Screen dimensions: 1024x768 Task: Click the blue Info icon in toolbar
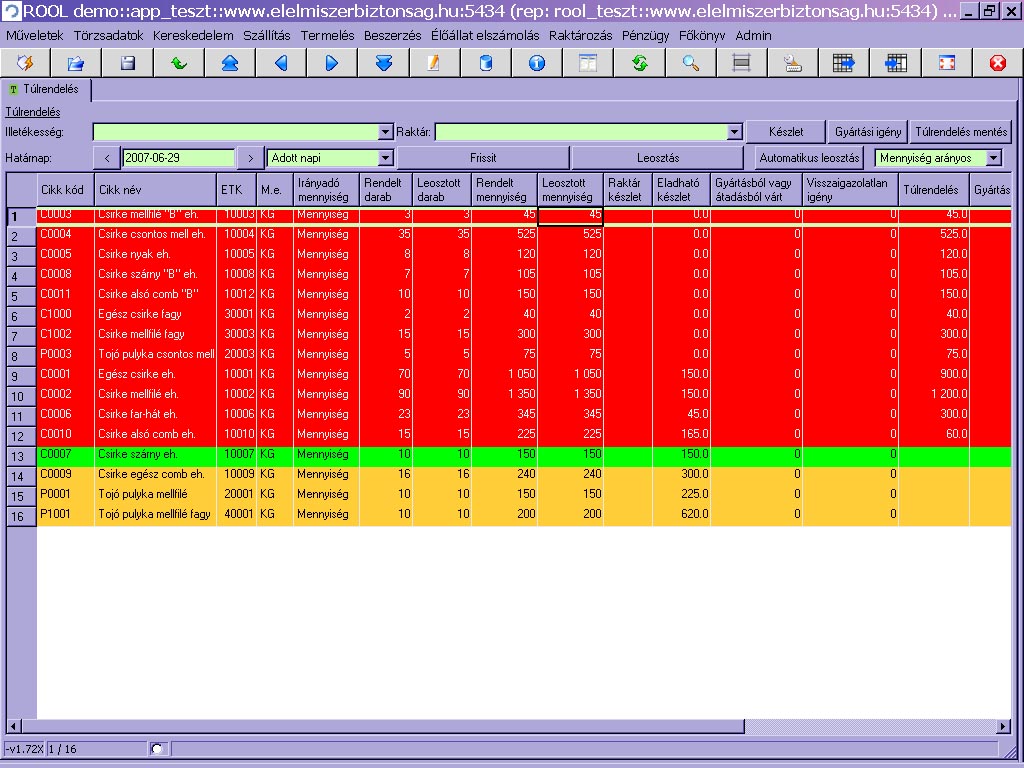(x=537, y=63)
